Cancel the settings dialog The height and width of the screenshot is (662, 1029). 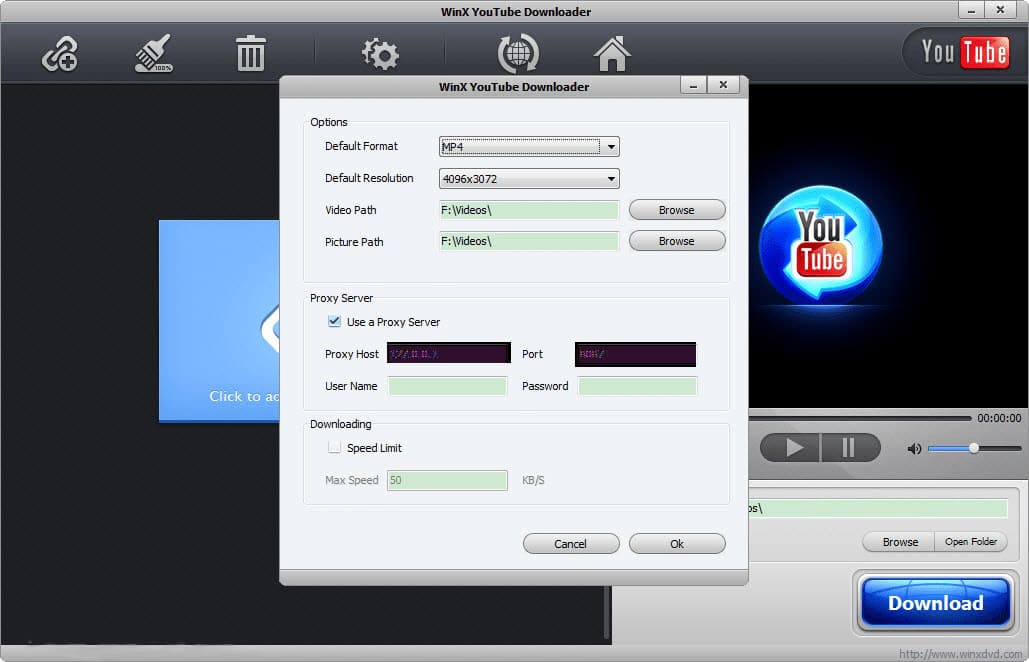(570, 544)
